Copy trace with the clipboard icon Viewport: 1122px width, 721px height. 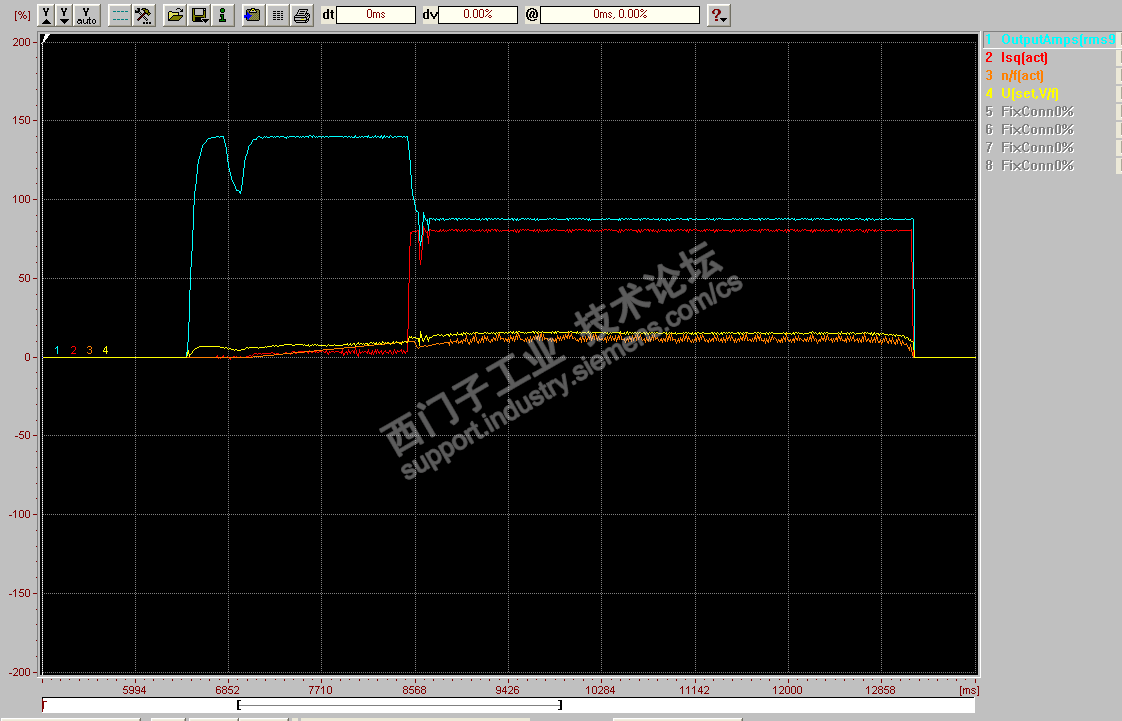point(253,15)
